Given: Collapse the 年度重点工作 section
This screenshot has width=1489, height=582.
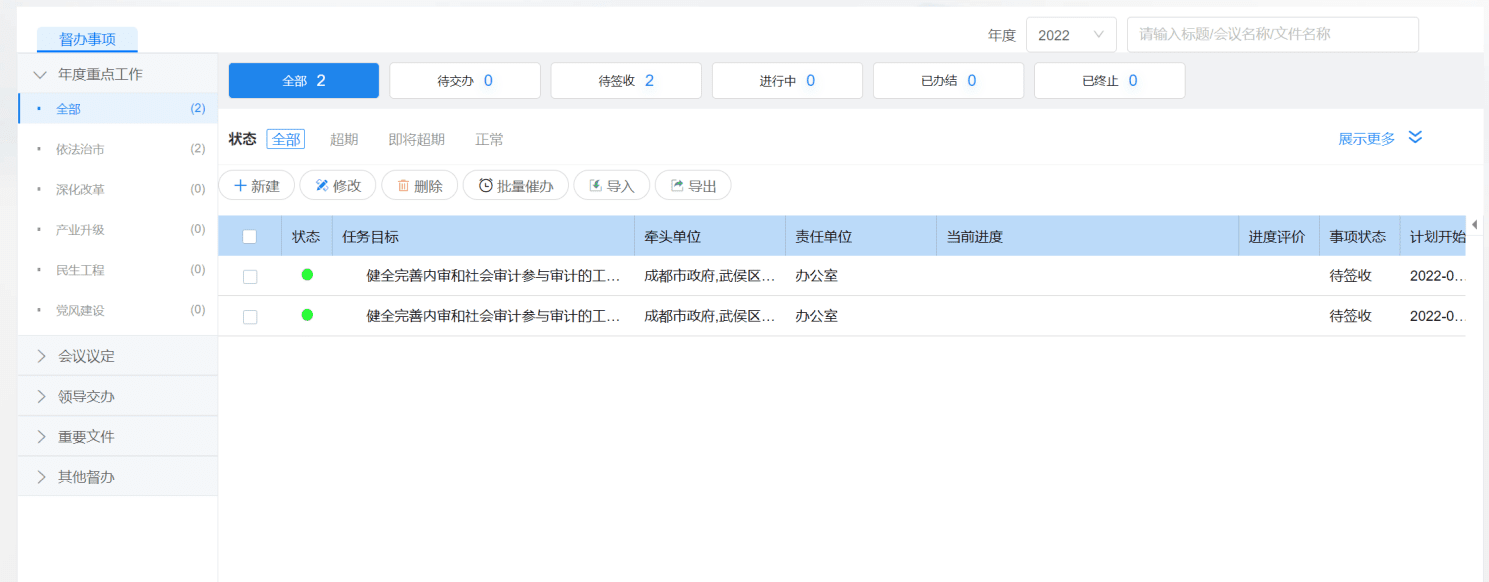Looking at the screenshot, I should coord(117,74).
